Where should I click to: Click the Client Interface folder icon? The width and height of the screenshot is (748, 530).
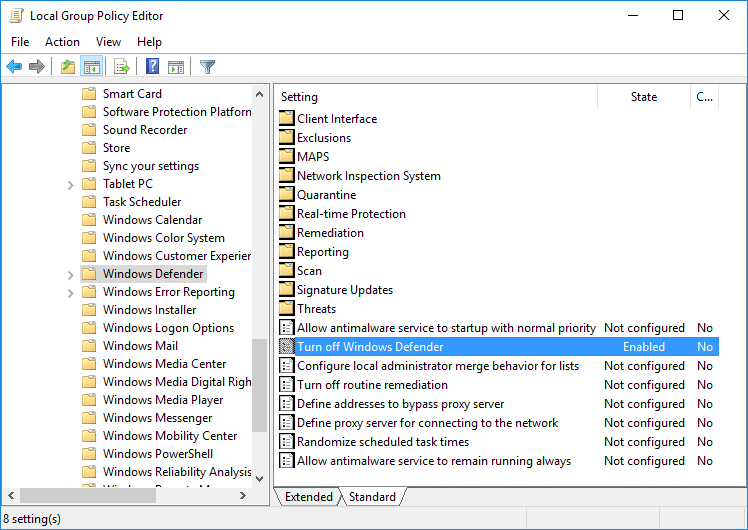tap(287, 118)
